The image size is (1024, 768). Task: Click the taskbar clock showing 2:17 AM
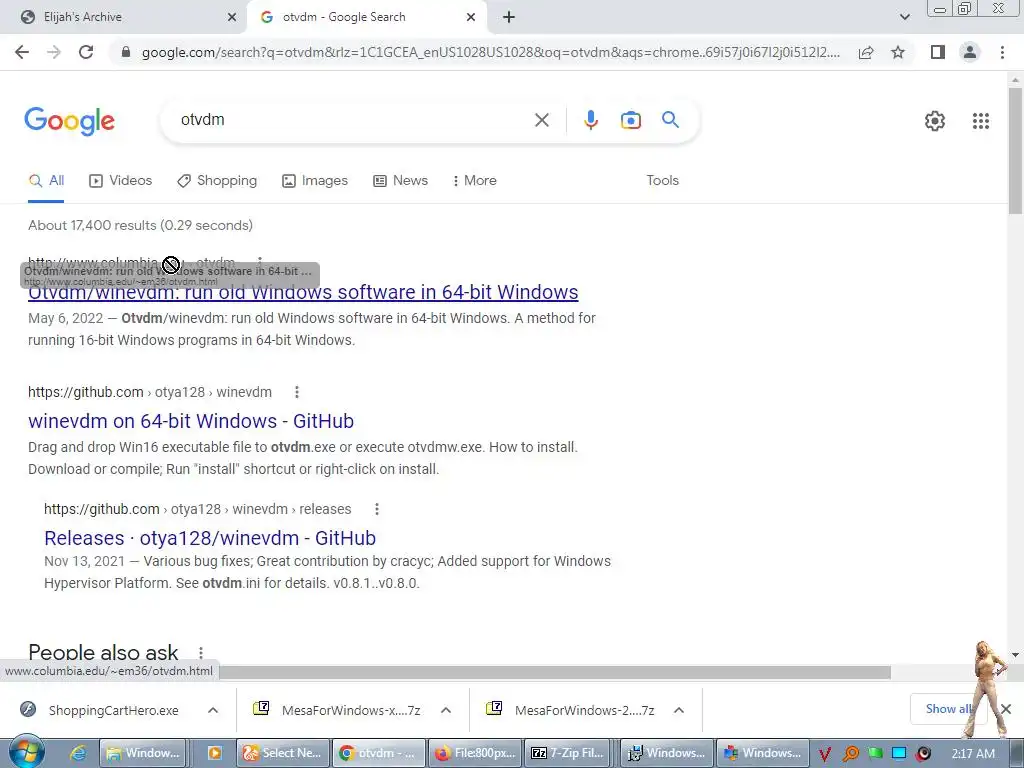coord(973,754)
